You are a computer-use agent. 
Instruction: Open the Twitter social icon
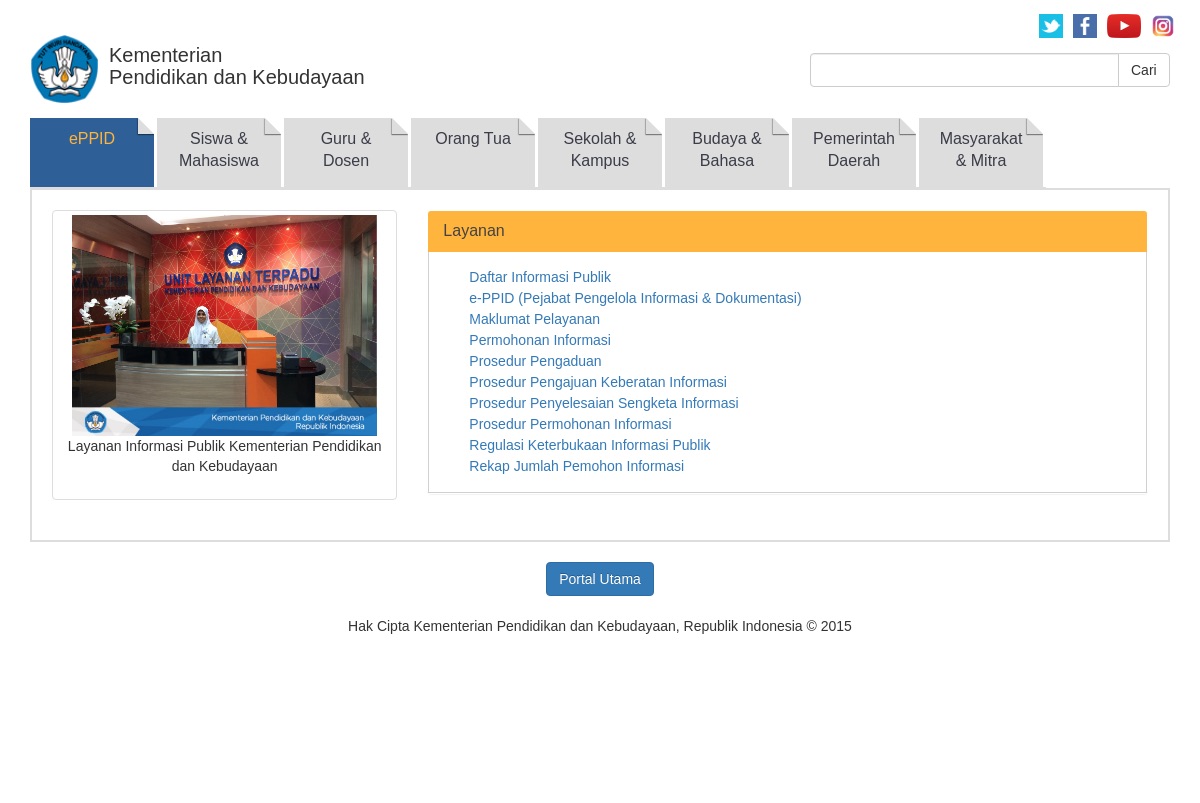tap(1051, 26)
